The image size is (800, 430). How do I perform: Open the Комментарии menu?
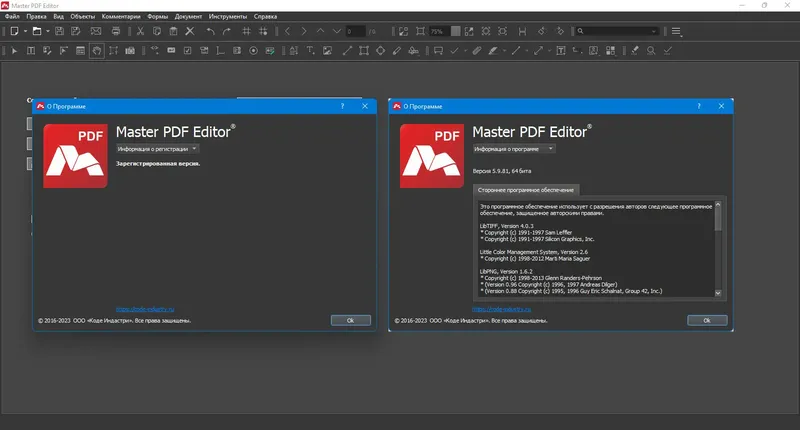[x=121, y=16]
